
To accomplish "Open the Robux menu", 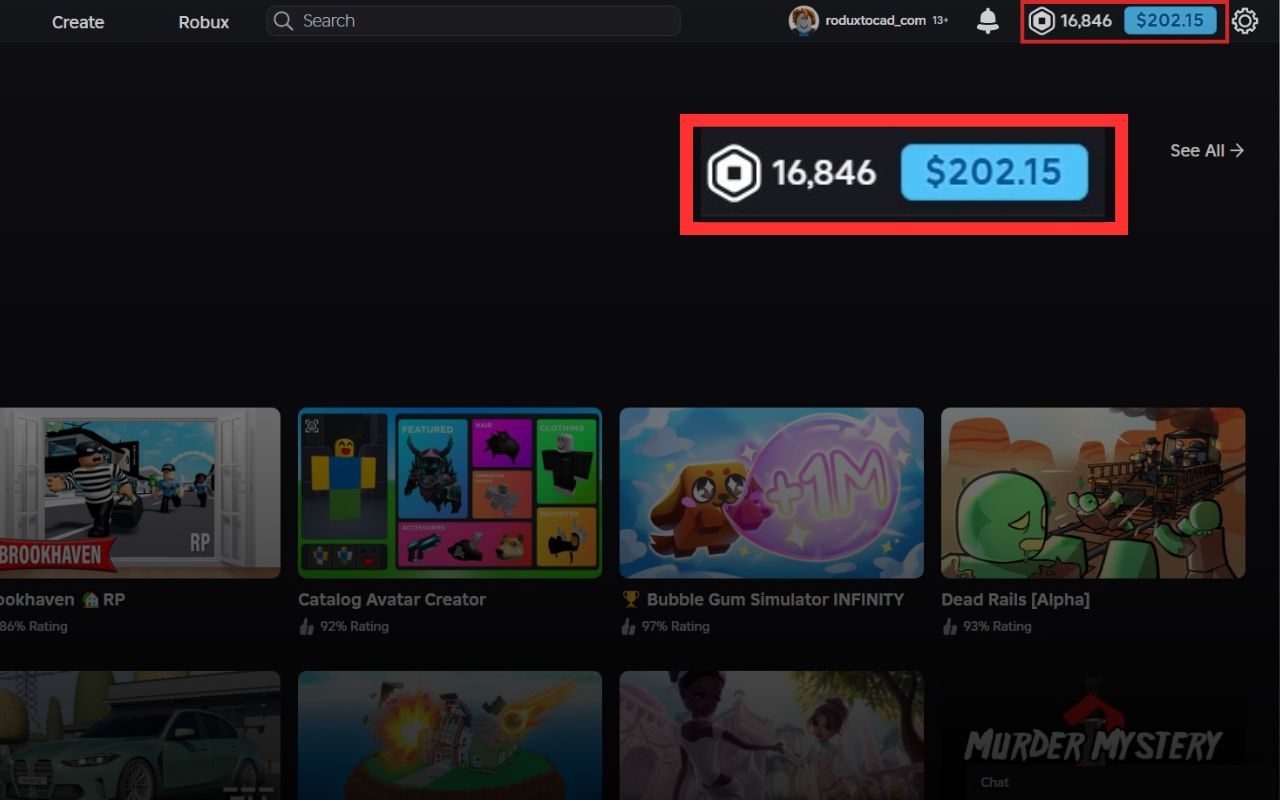I will click(203, 21).
